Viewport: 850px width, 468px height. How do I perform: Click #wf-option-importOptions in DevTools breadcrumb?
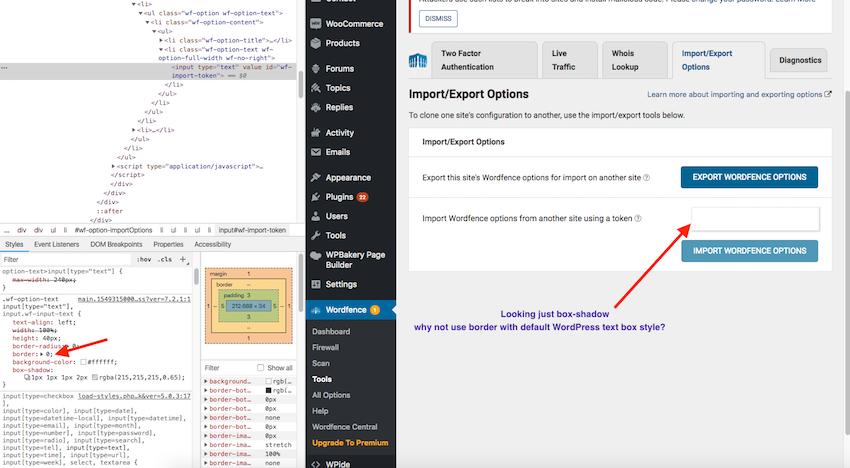coord(113,230)
